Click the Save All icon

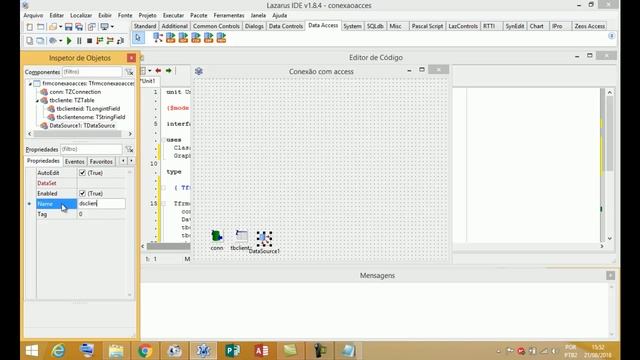pos(79,27)
